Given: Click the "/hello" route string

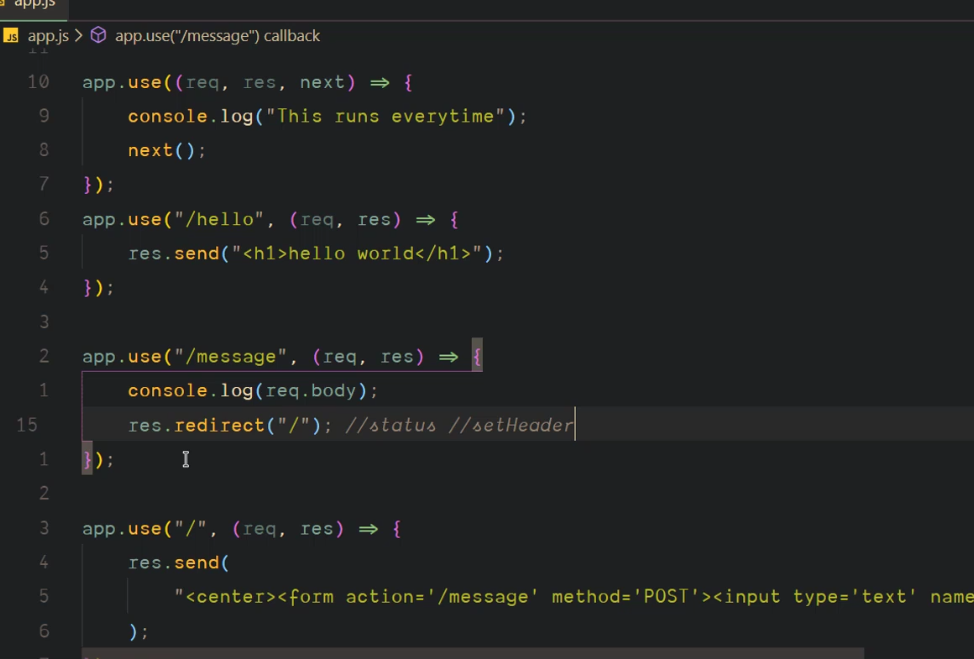Looking at the screenshot, I should (219, 219).
